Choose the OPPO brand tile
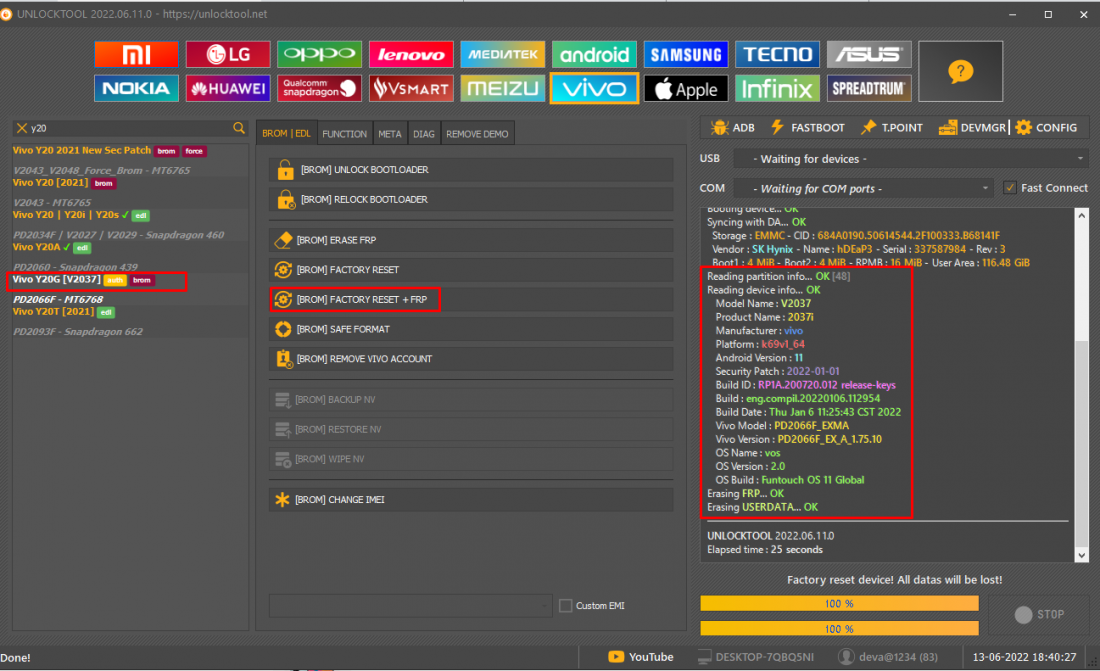The height and width of the screenshot is (671, 1100). (x=319, y=54)
